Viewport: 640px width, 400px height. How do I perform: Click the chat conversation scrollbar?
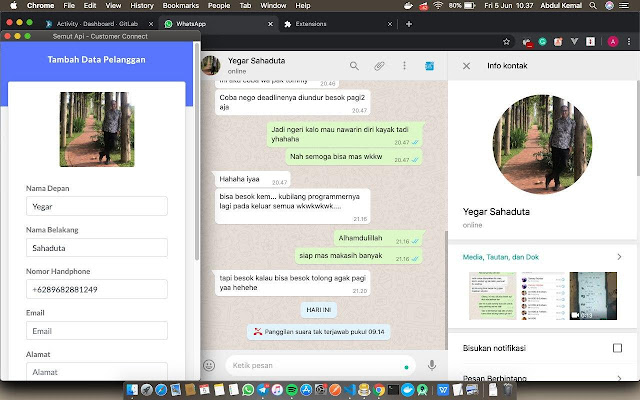pos(446,290)
